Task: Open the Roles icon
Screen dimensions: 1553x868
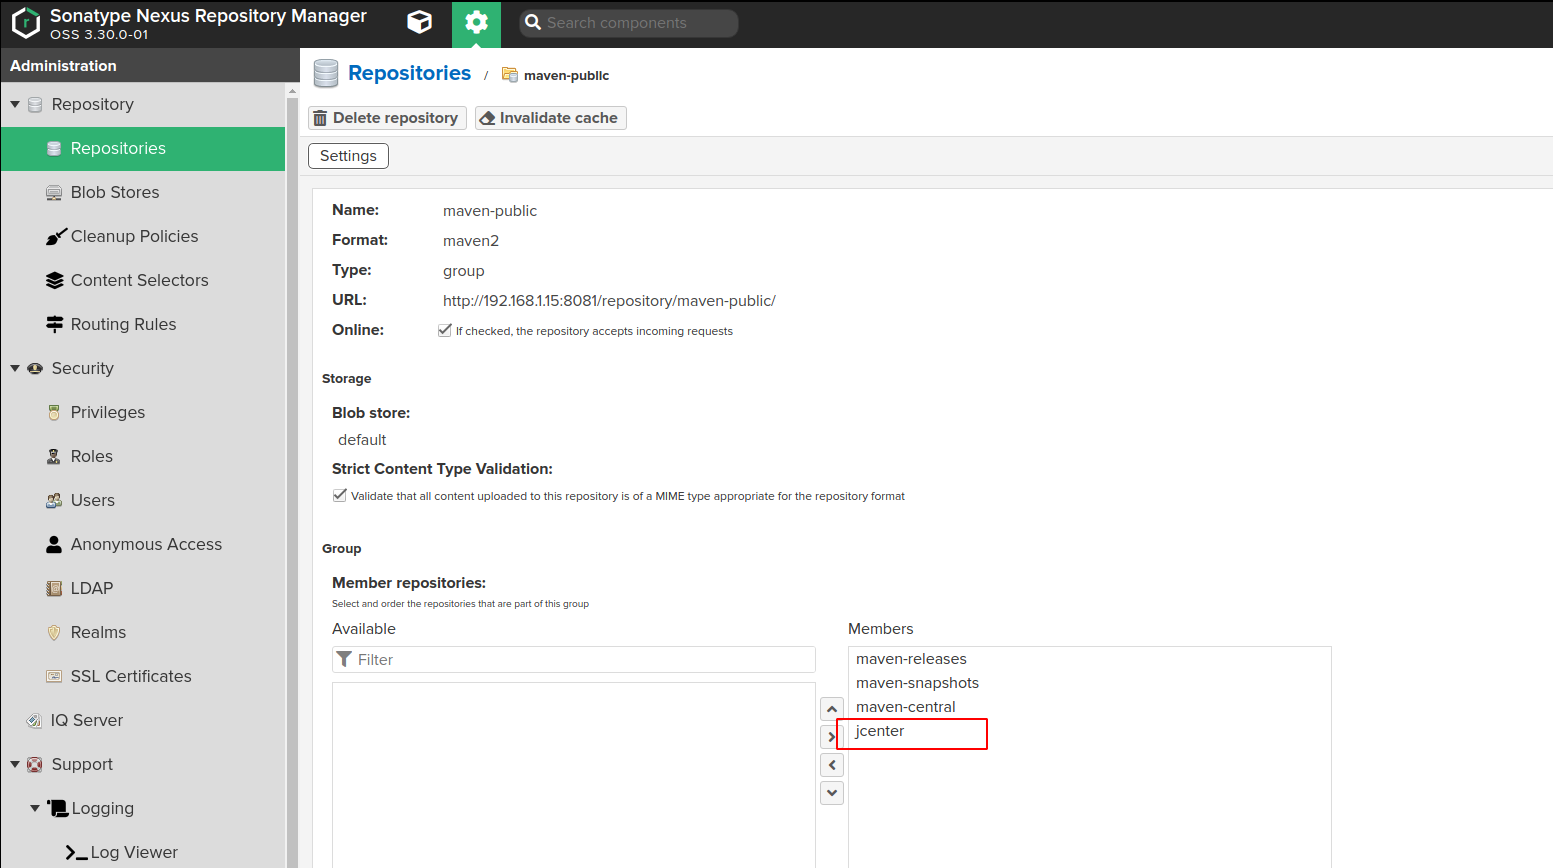Action: [54, 456]
